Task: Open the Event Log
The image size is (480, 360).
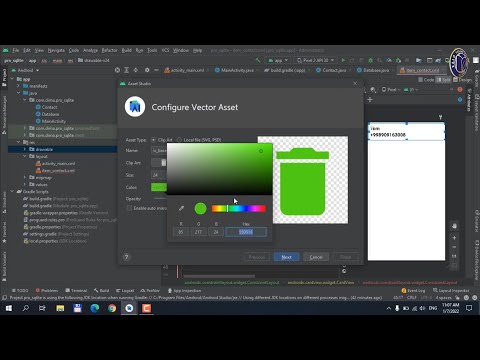Action: click(413, 290)
